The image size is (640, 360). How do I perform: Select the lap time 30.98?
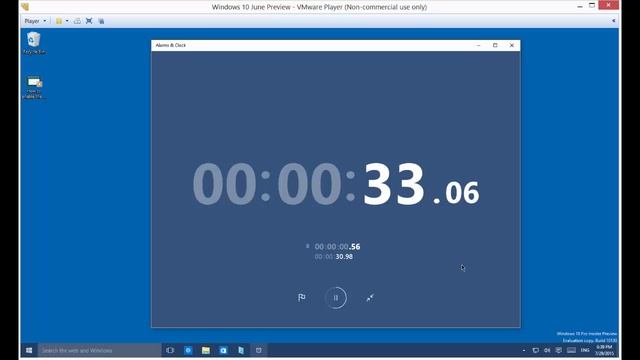click(334, 256)
